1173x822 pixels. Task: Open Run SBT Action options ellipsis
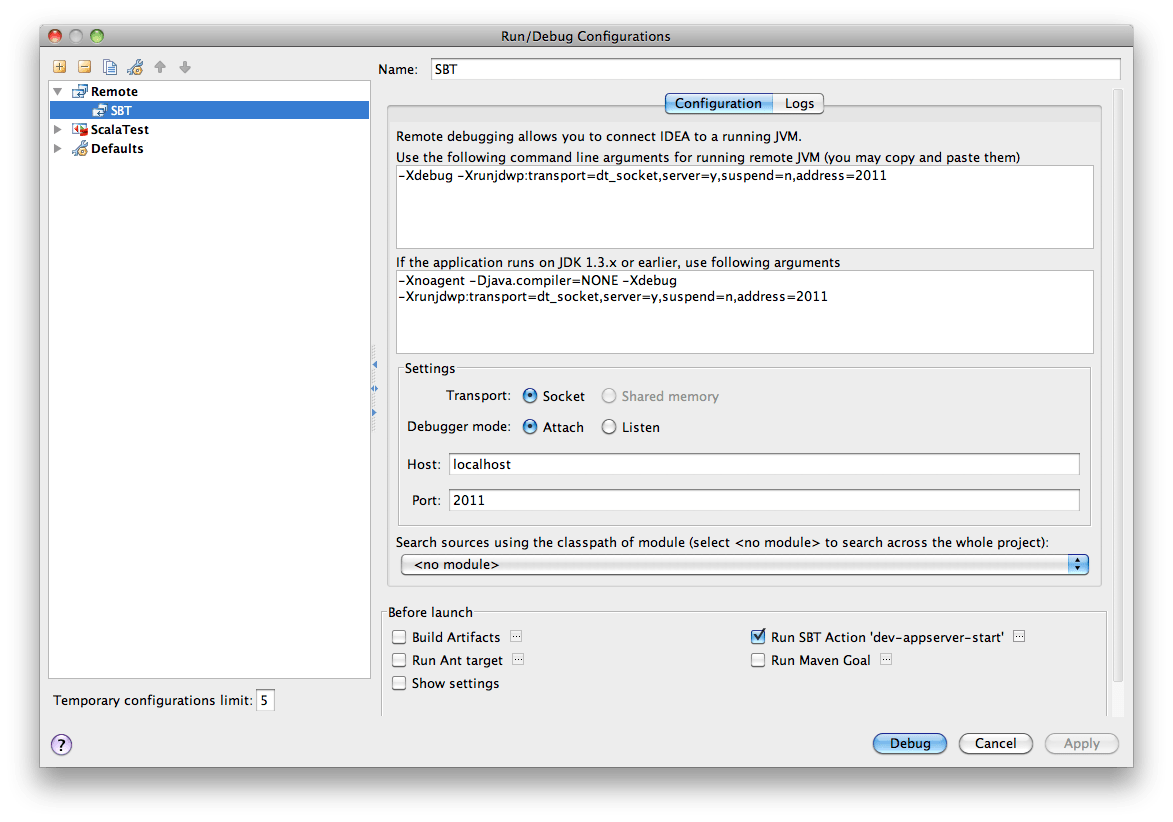click(x=1019, y=637)
